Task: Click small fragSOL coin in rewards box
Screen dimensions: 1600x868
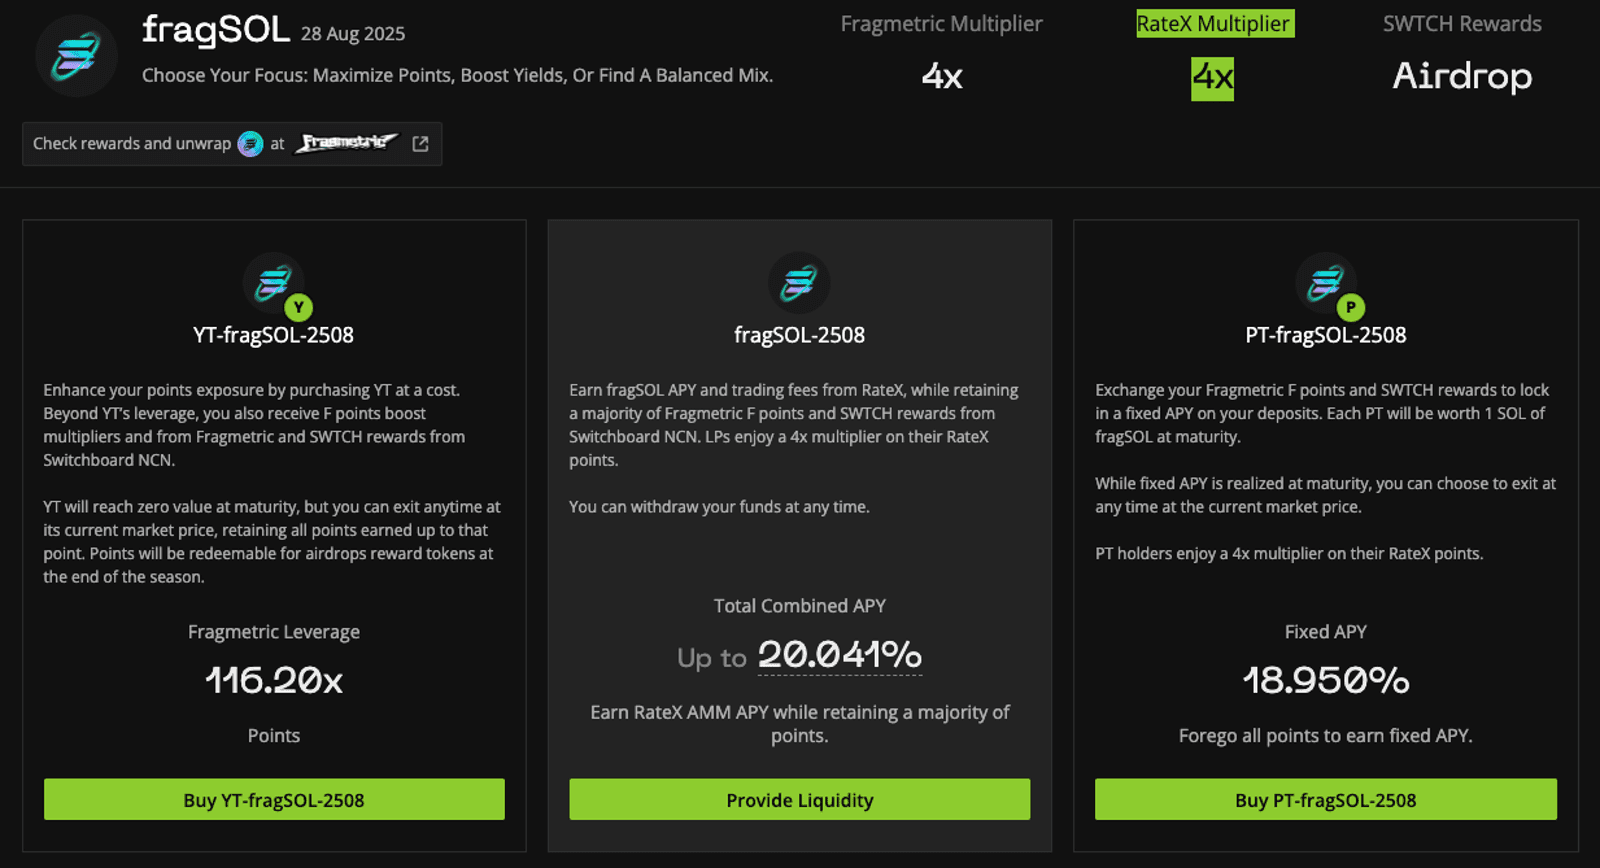Action: pyautogui.click(x=250, y=144)
